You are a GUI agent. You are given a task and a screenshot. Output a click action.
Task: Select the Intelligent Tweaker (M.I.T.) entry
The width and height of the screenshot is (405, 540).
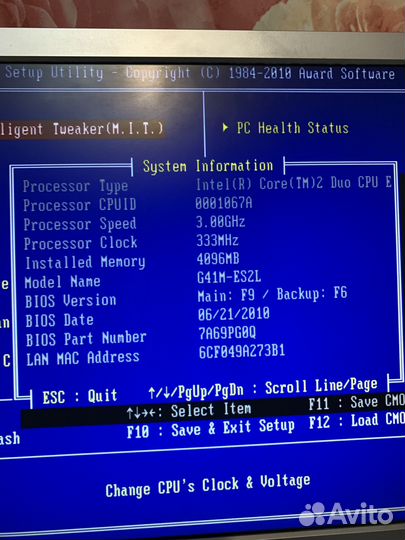tap(82, 129)
